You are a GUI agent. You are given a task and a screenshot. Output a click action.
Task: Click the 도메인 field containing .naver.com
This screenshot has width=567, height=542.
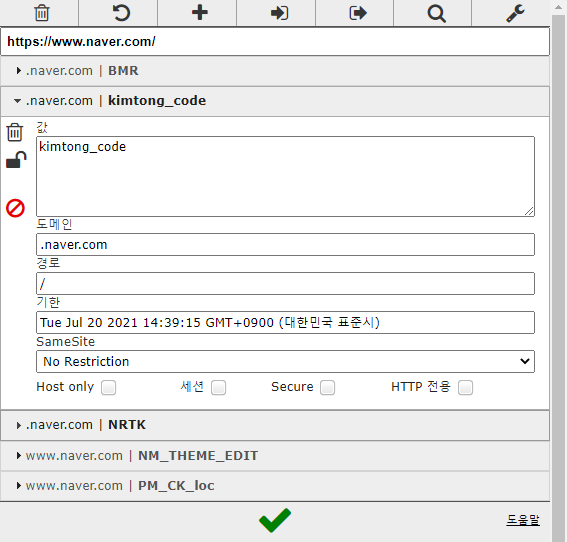click(285, 244)
